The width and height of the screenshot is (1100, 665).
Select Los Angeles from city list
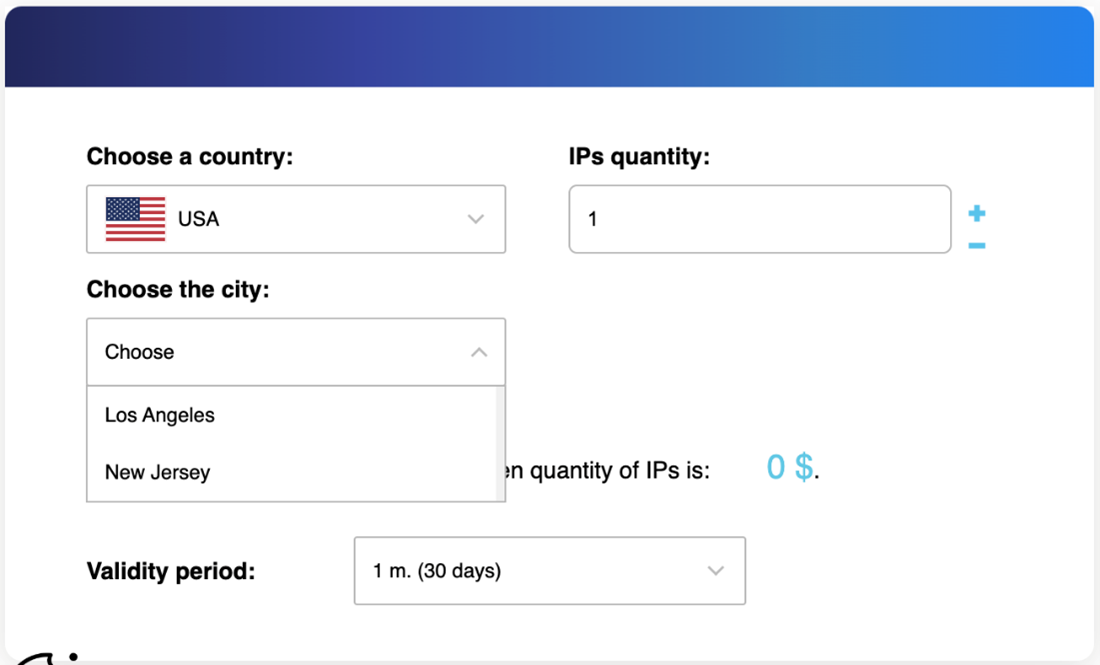point(160,415)
